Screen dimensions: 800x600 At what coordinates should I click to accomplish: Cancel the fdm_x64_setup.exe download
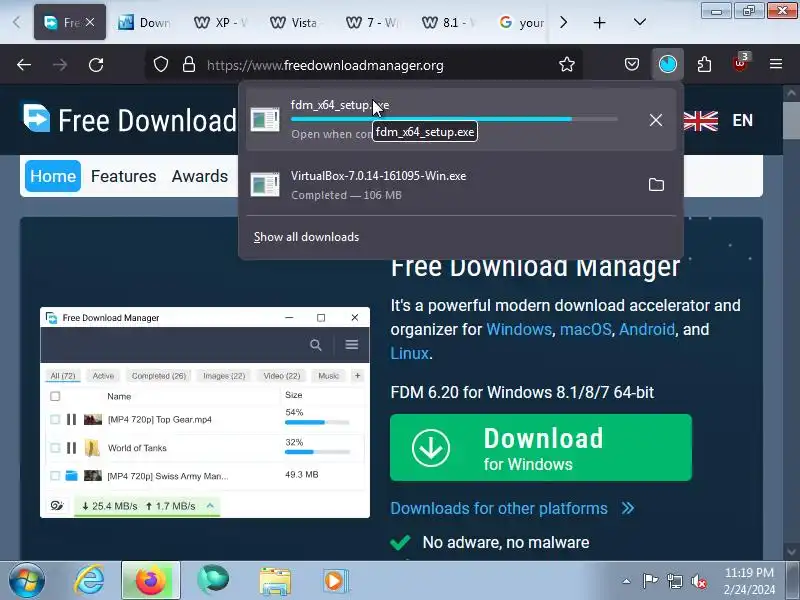656,120
